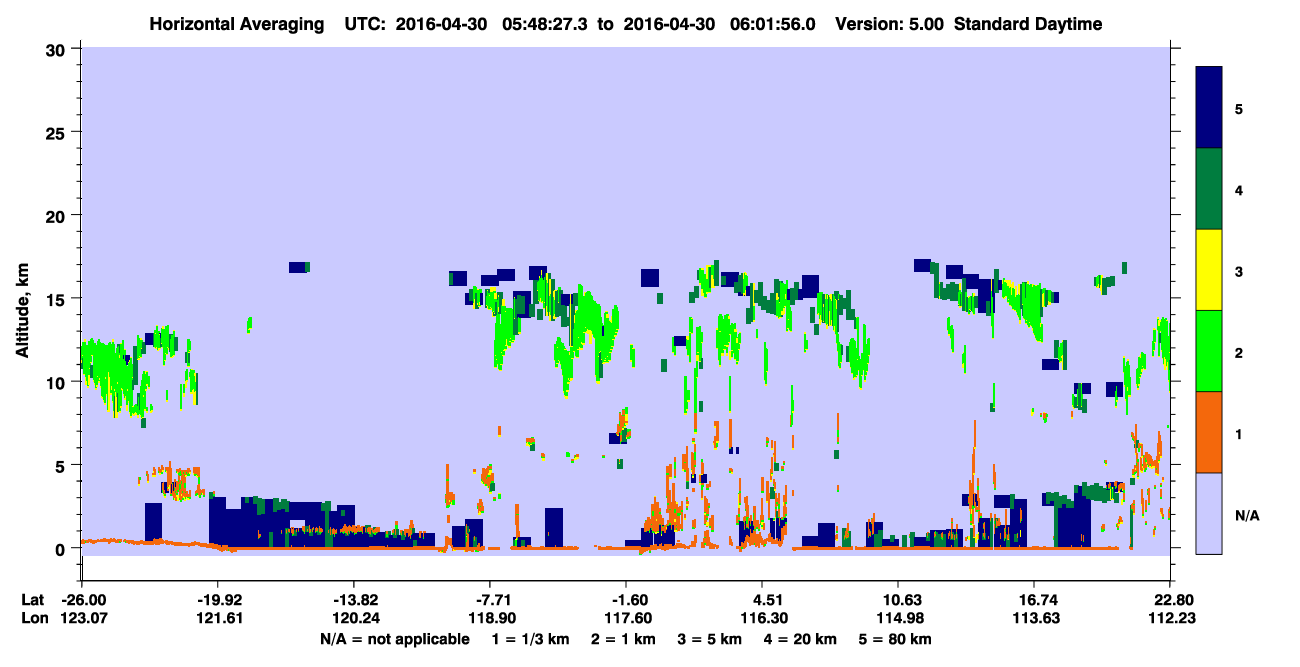Click the '3 = 5 km' legend note
Viewport: 1300px width, 667px height.
tap(711, 639)
